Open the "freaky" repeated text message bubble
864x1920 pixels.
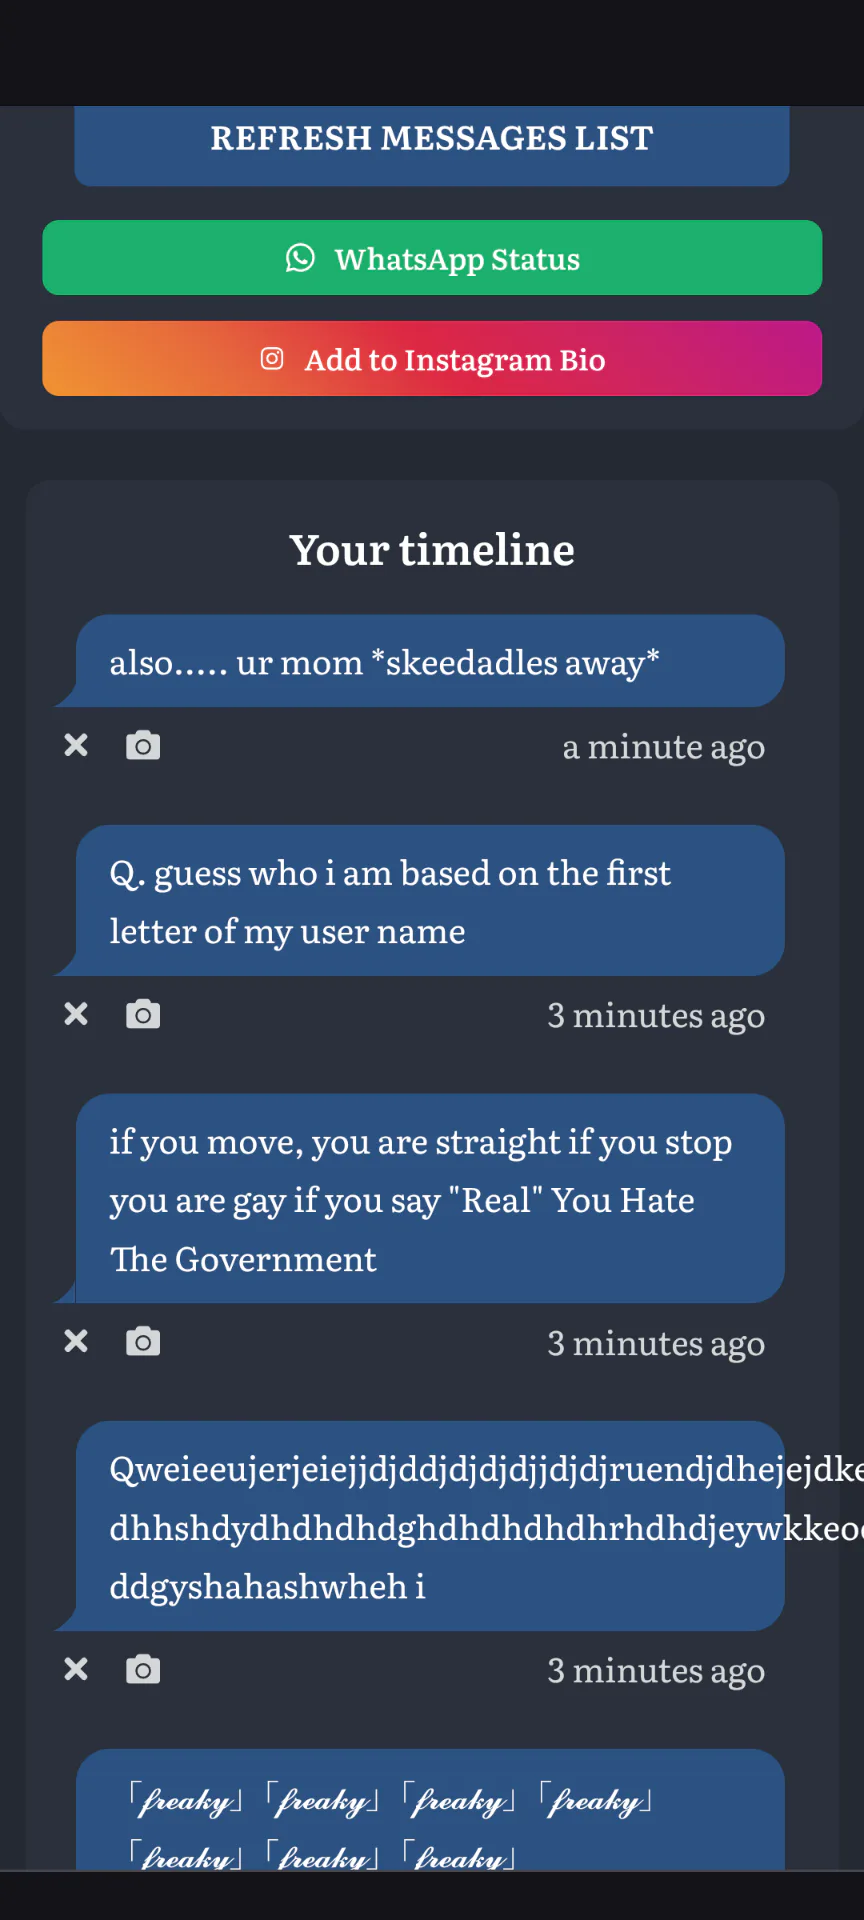coord(430,1810)
